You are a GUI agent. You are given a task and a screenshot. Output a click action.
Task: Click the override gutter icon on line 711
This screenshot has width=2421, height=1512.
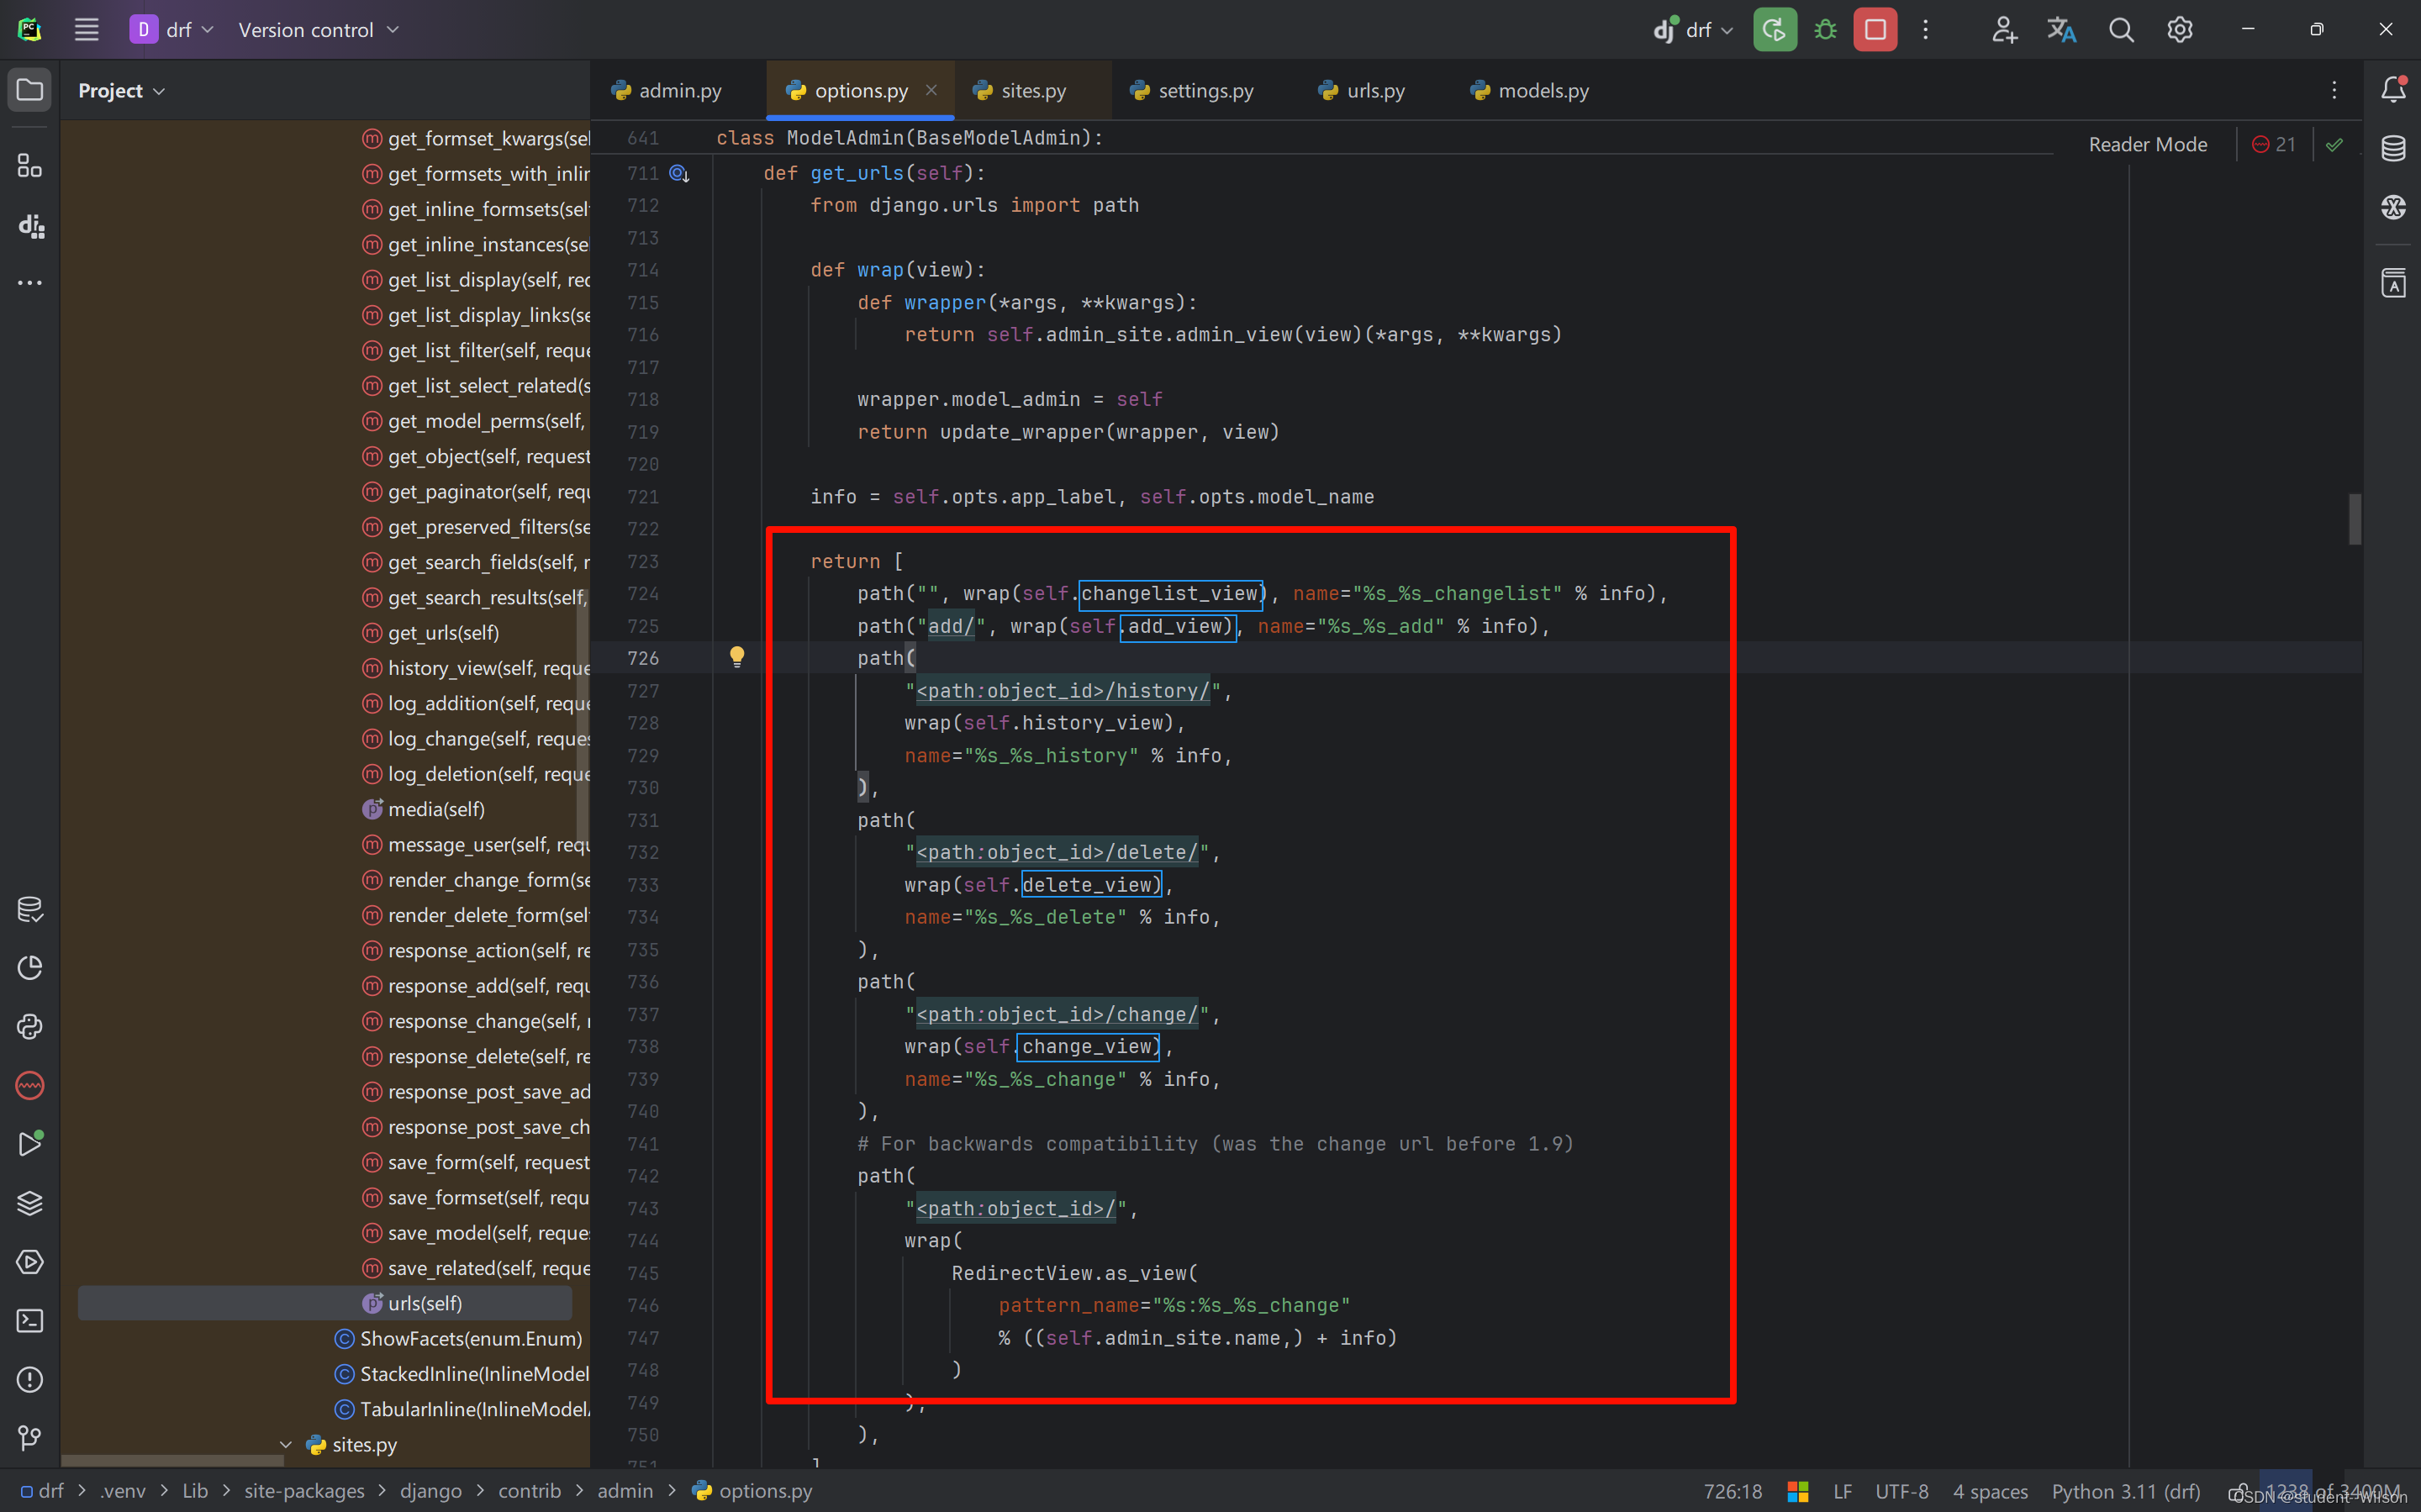coord(679,173)
